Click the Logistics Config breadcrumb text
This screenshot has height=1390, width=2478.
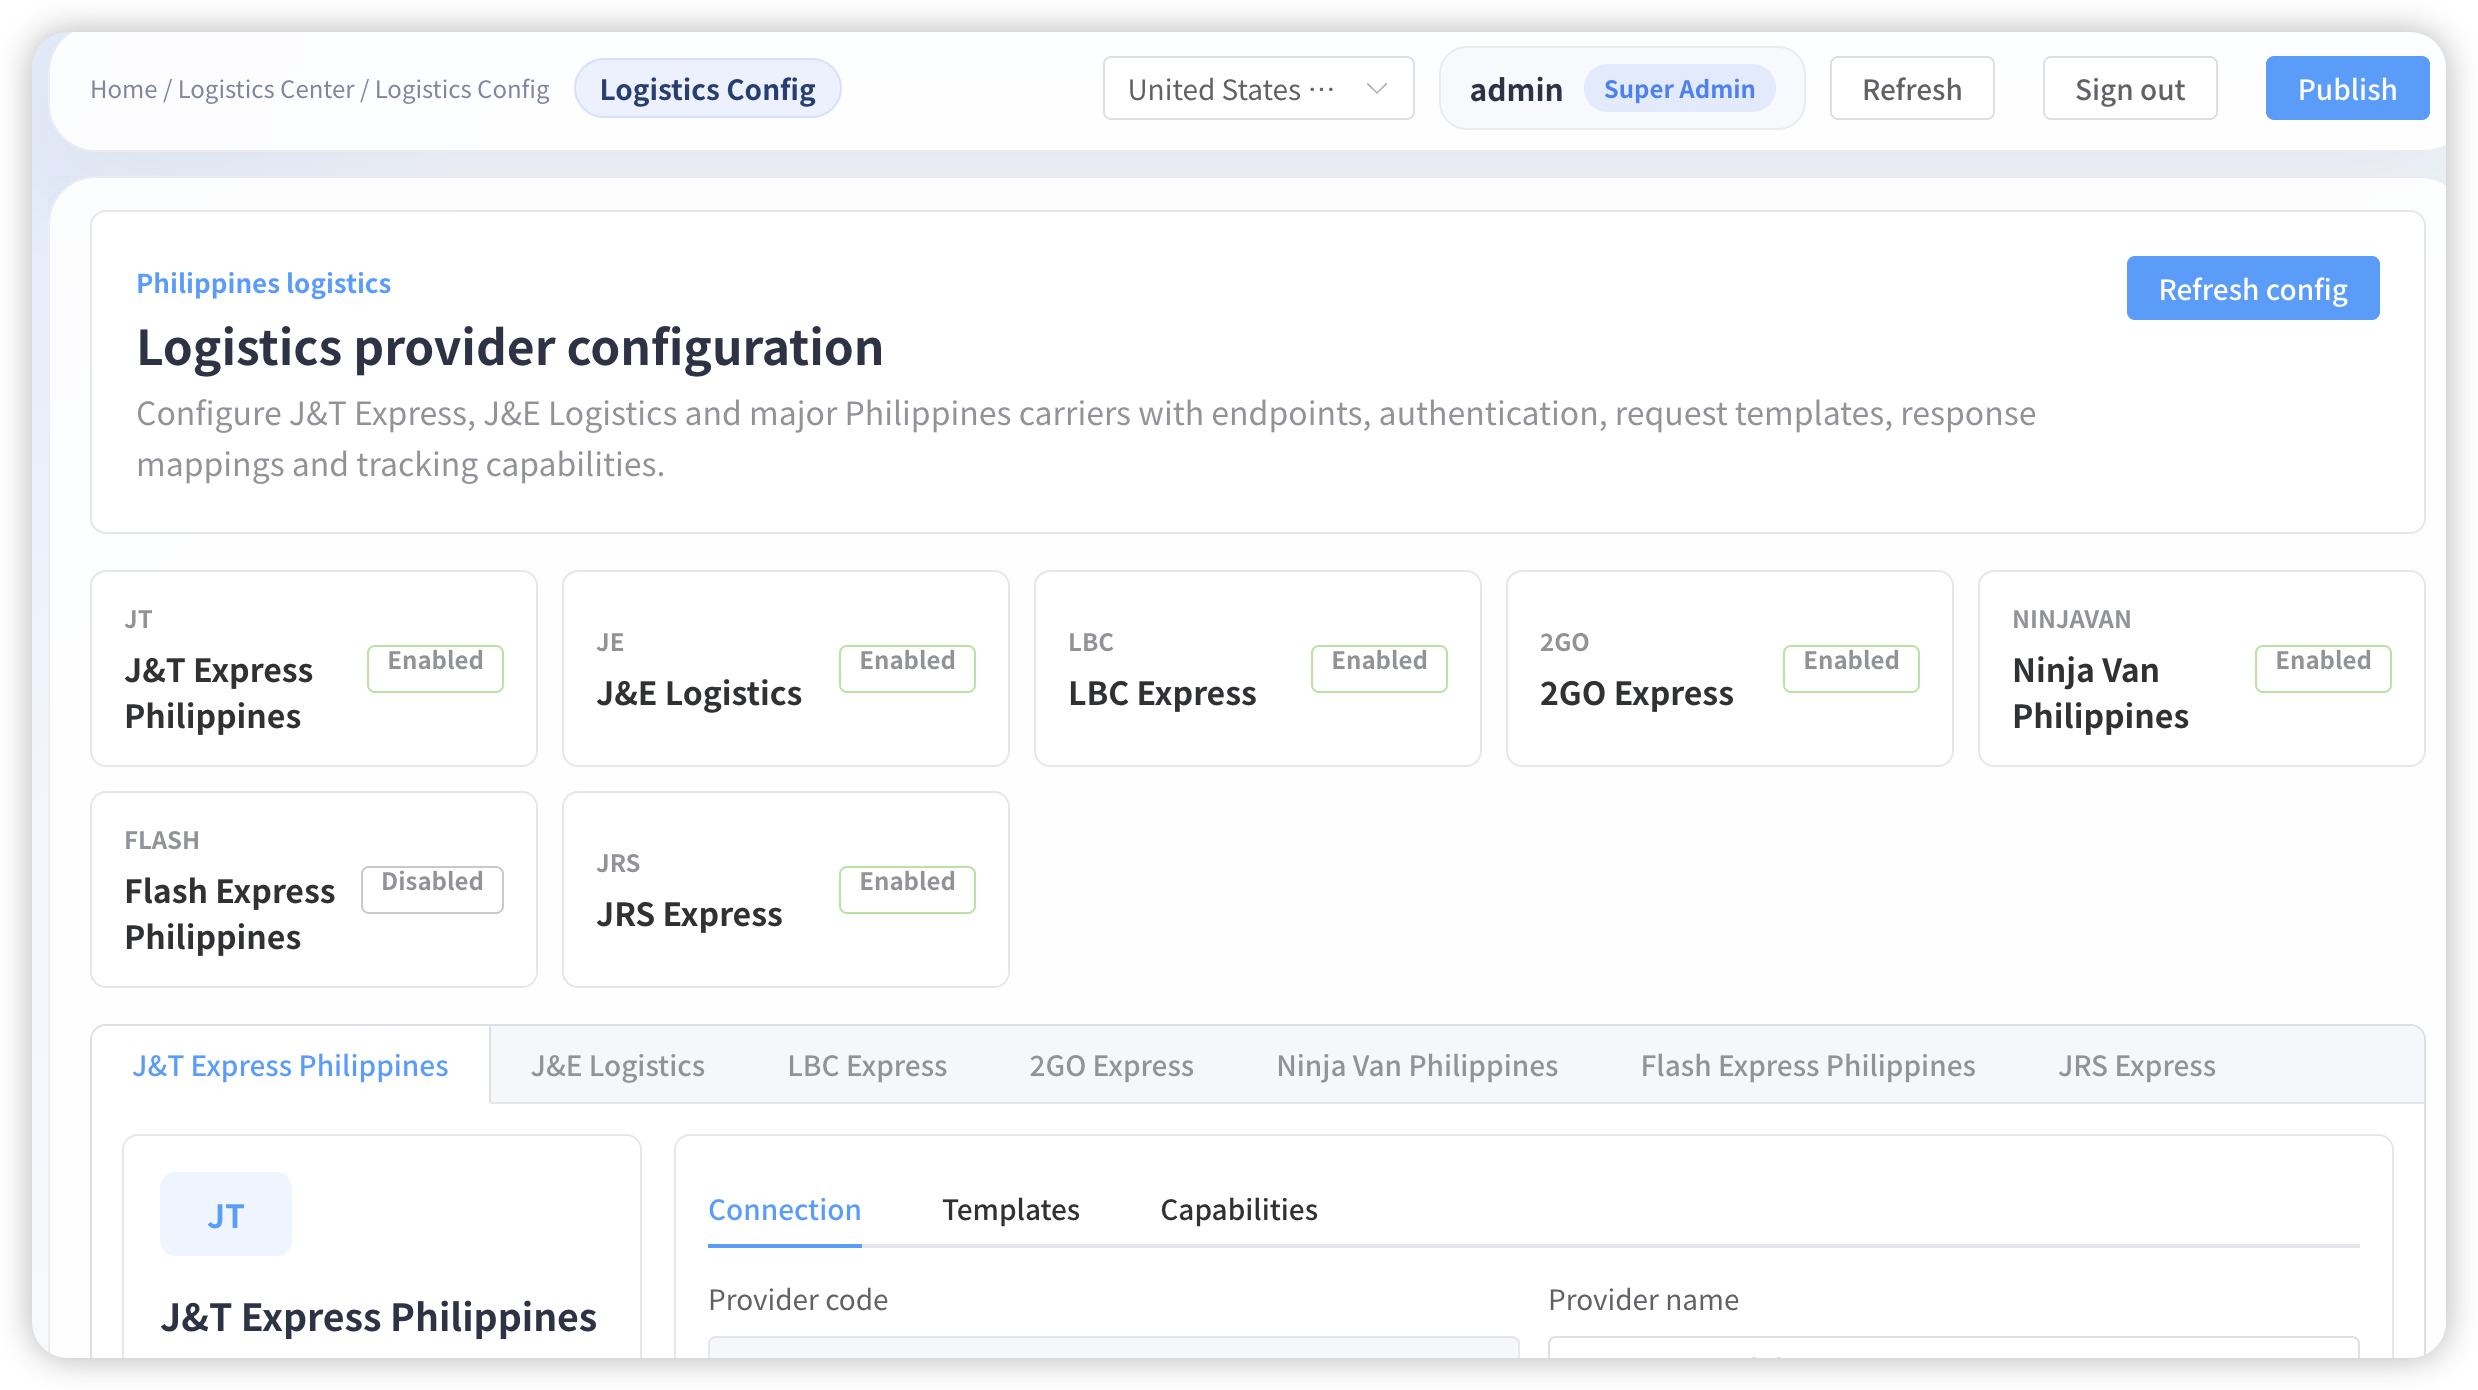coord(462,89)
